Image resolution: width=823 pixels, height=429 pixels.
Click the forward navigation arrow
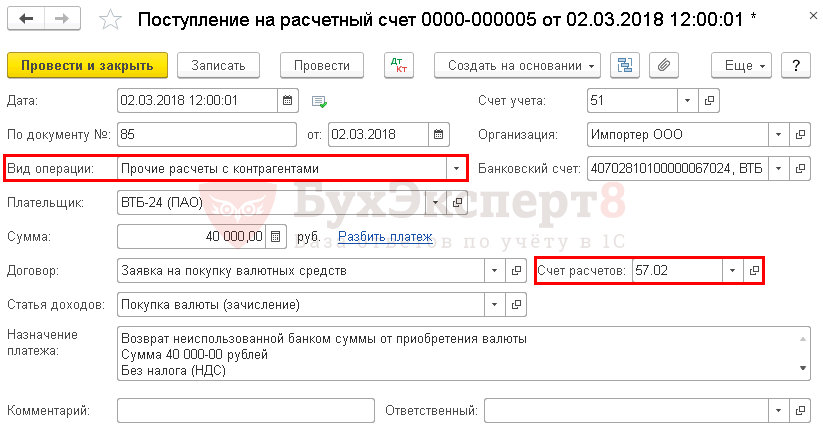click(x=61, y=19)
